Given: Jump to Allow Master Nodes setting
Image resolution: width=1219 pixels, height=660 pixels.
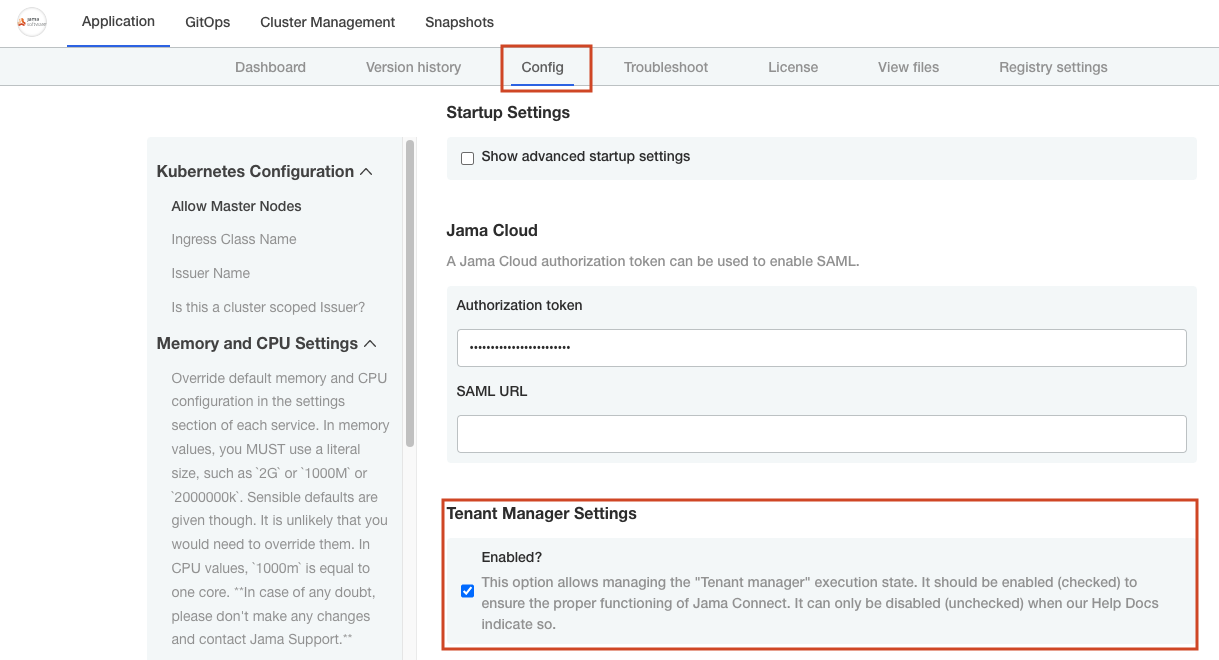Looking at the screenshot, I should click(x=236, y=206).
